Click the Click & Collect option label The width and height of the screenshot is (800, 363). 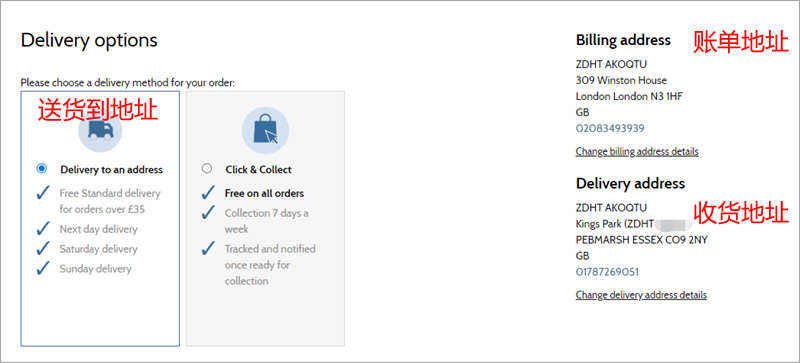point(259,170)
